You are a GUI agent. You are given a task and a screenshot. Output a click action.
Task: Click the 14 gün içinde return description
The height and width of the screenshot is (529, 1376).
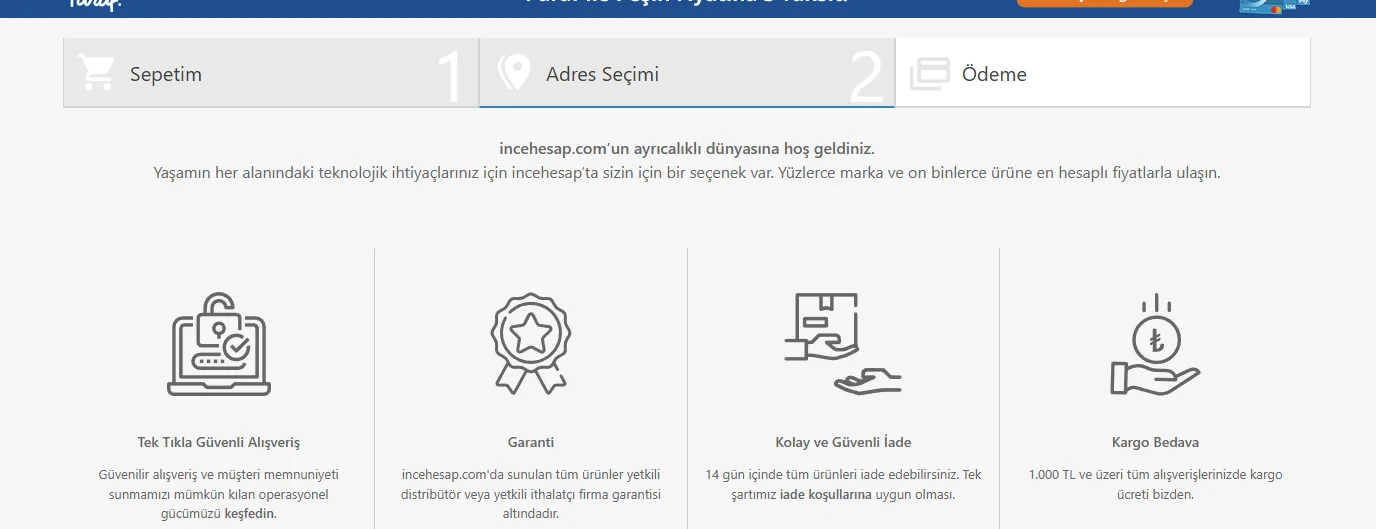point(843,484)
